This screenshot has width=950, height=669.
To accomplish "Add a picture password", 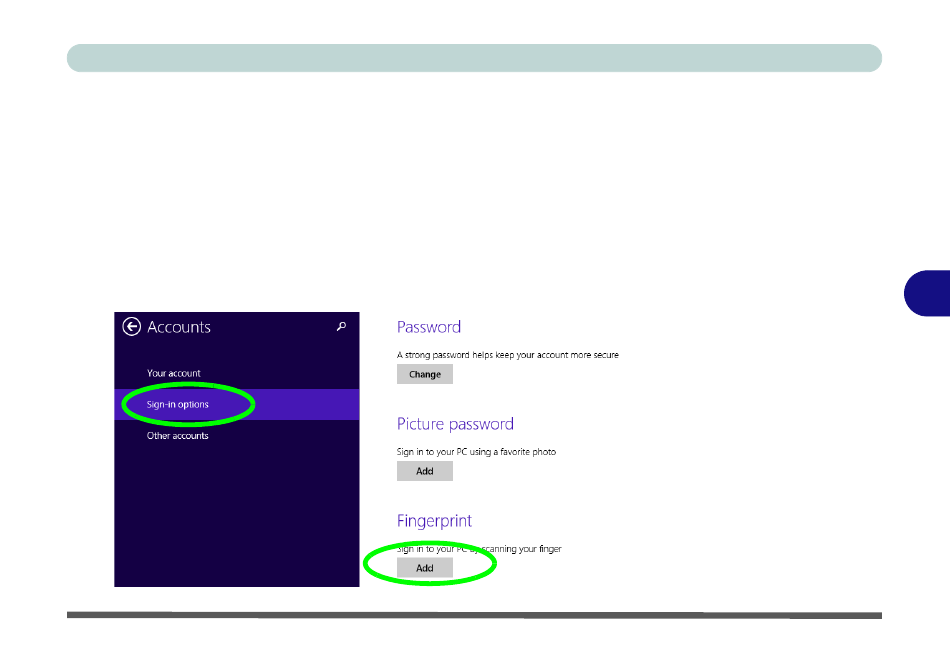I will 425,471.
